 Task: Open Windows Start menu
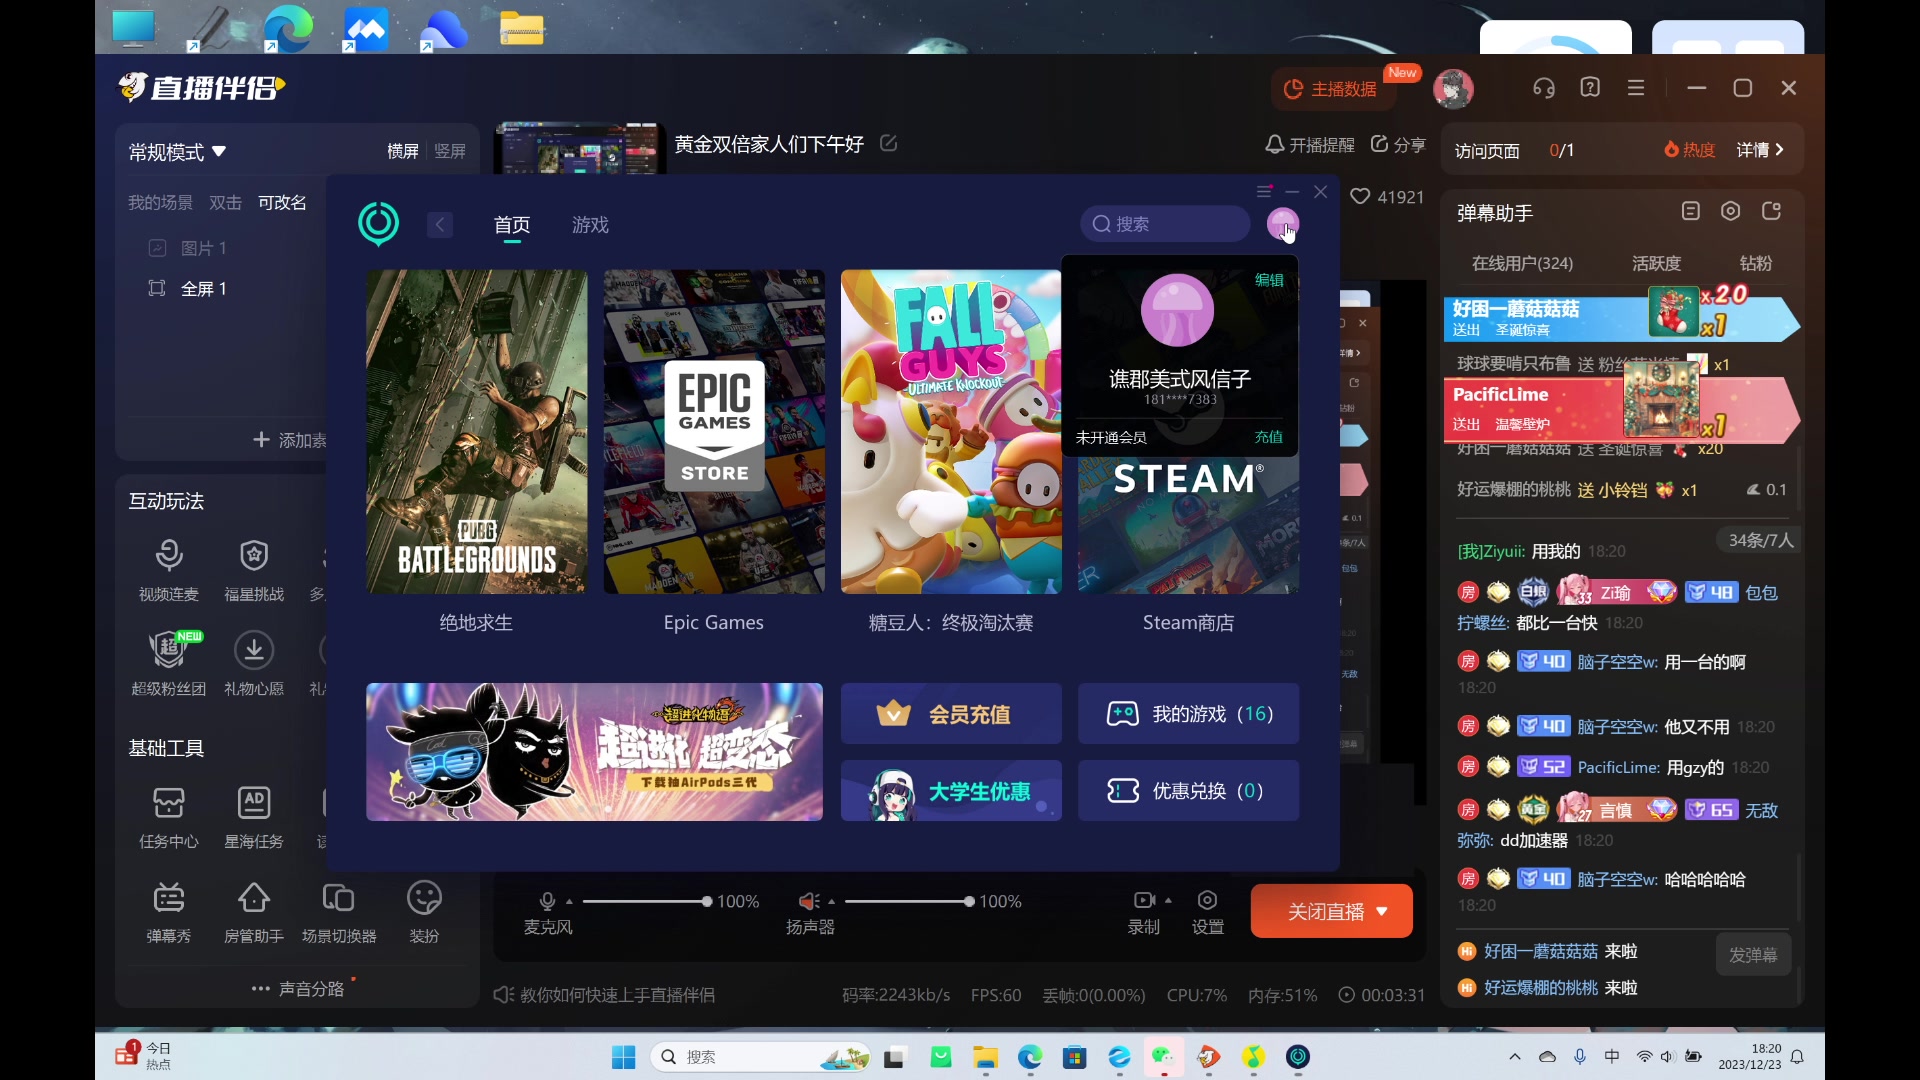[x=623, y=1057]
